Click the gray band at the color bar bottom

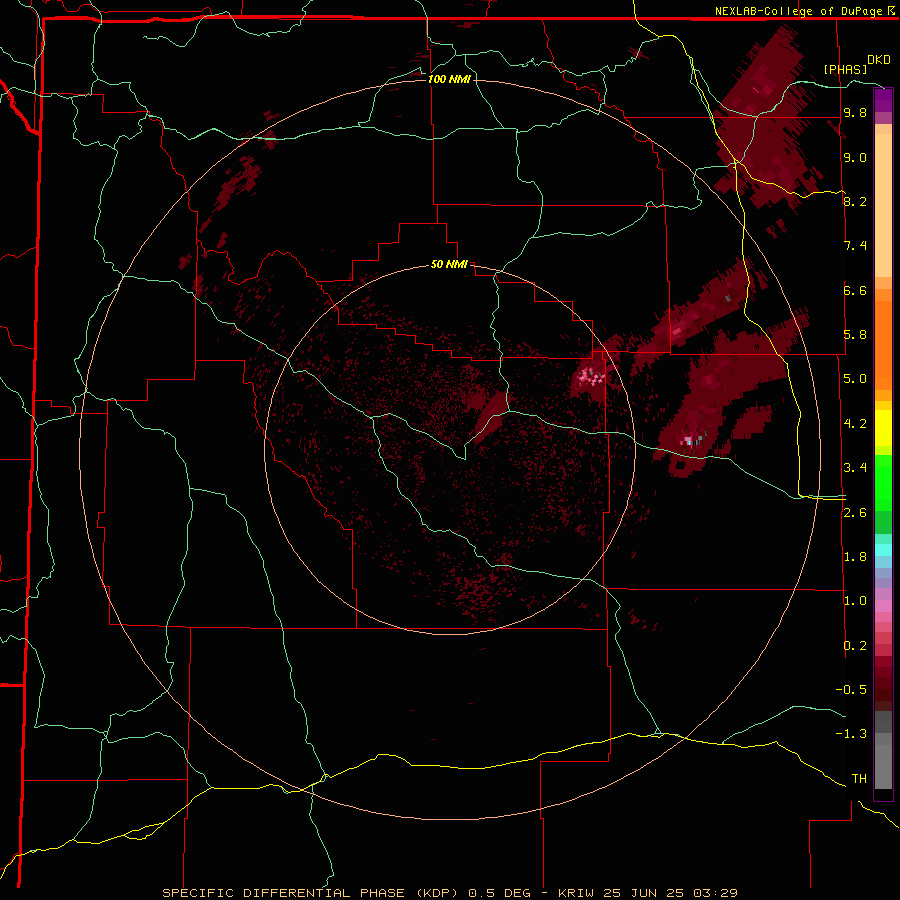883,763
